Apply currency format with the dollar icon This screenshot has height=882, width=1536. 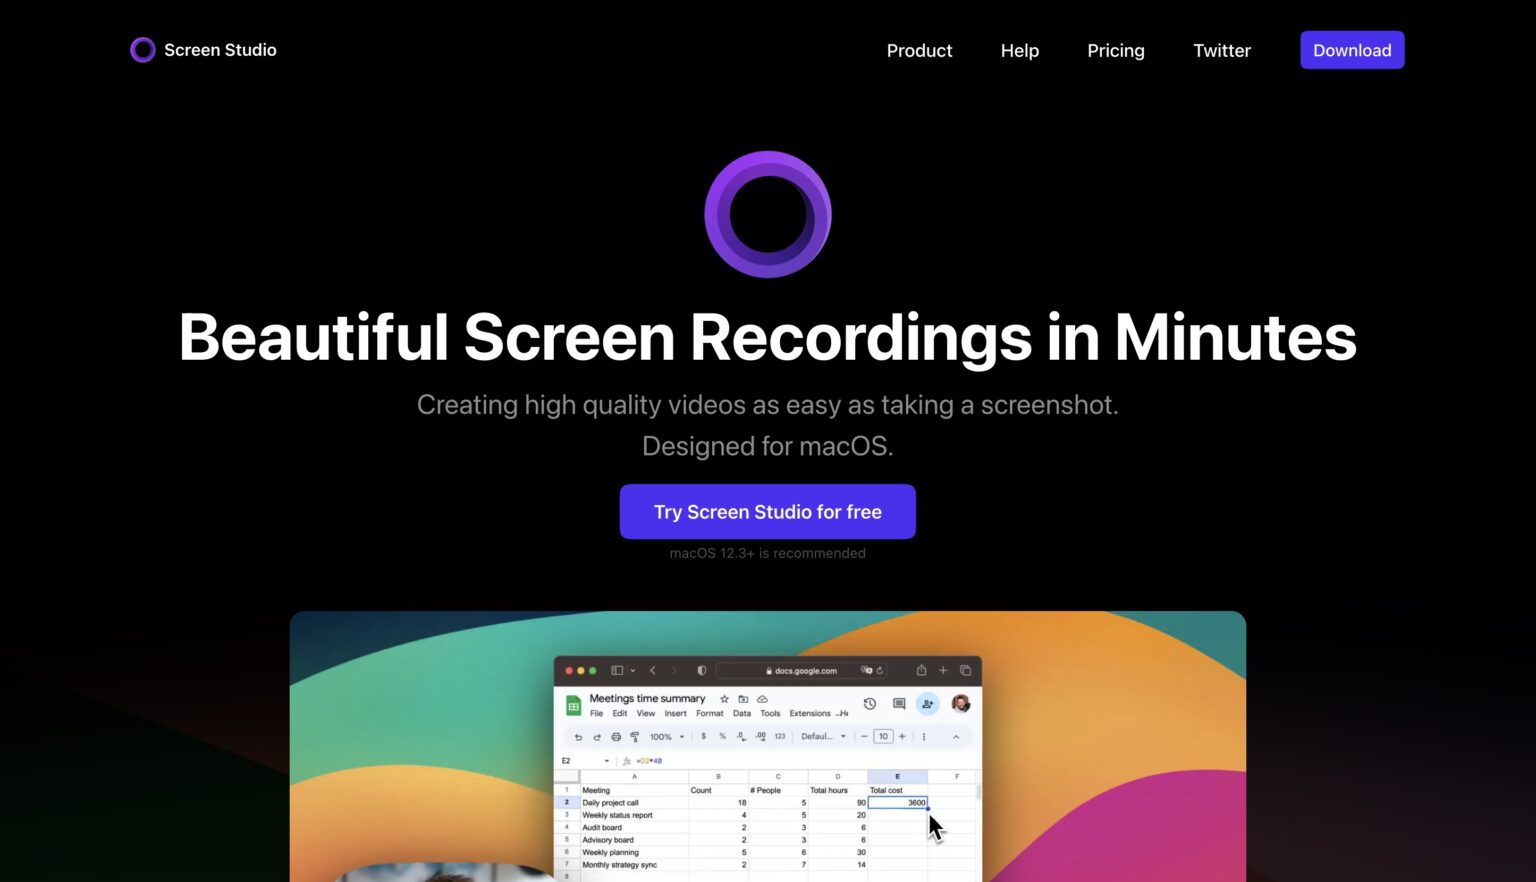[x=703, y=737]
